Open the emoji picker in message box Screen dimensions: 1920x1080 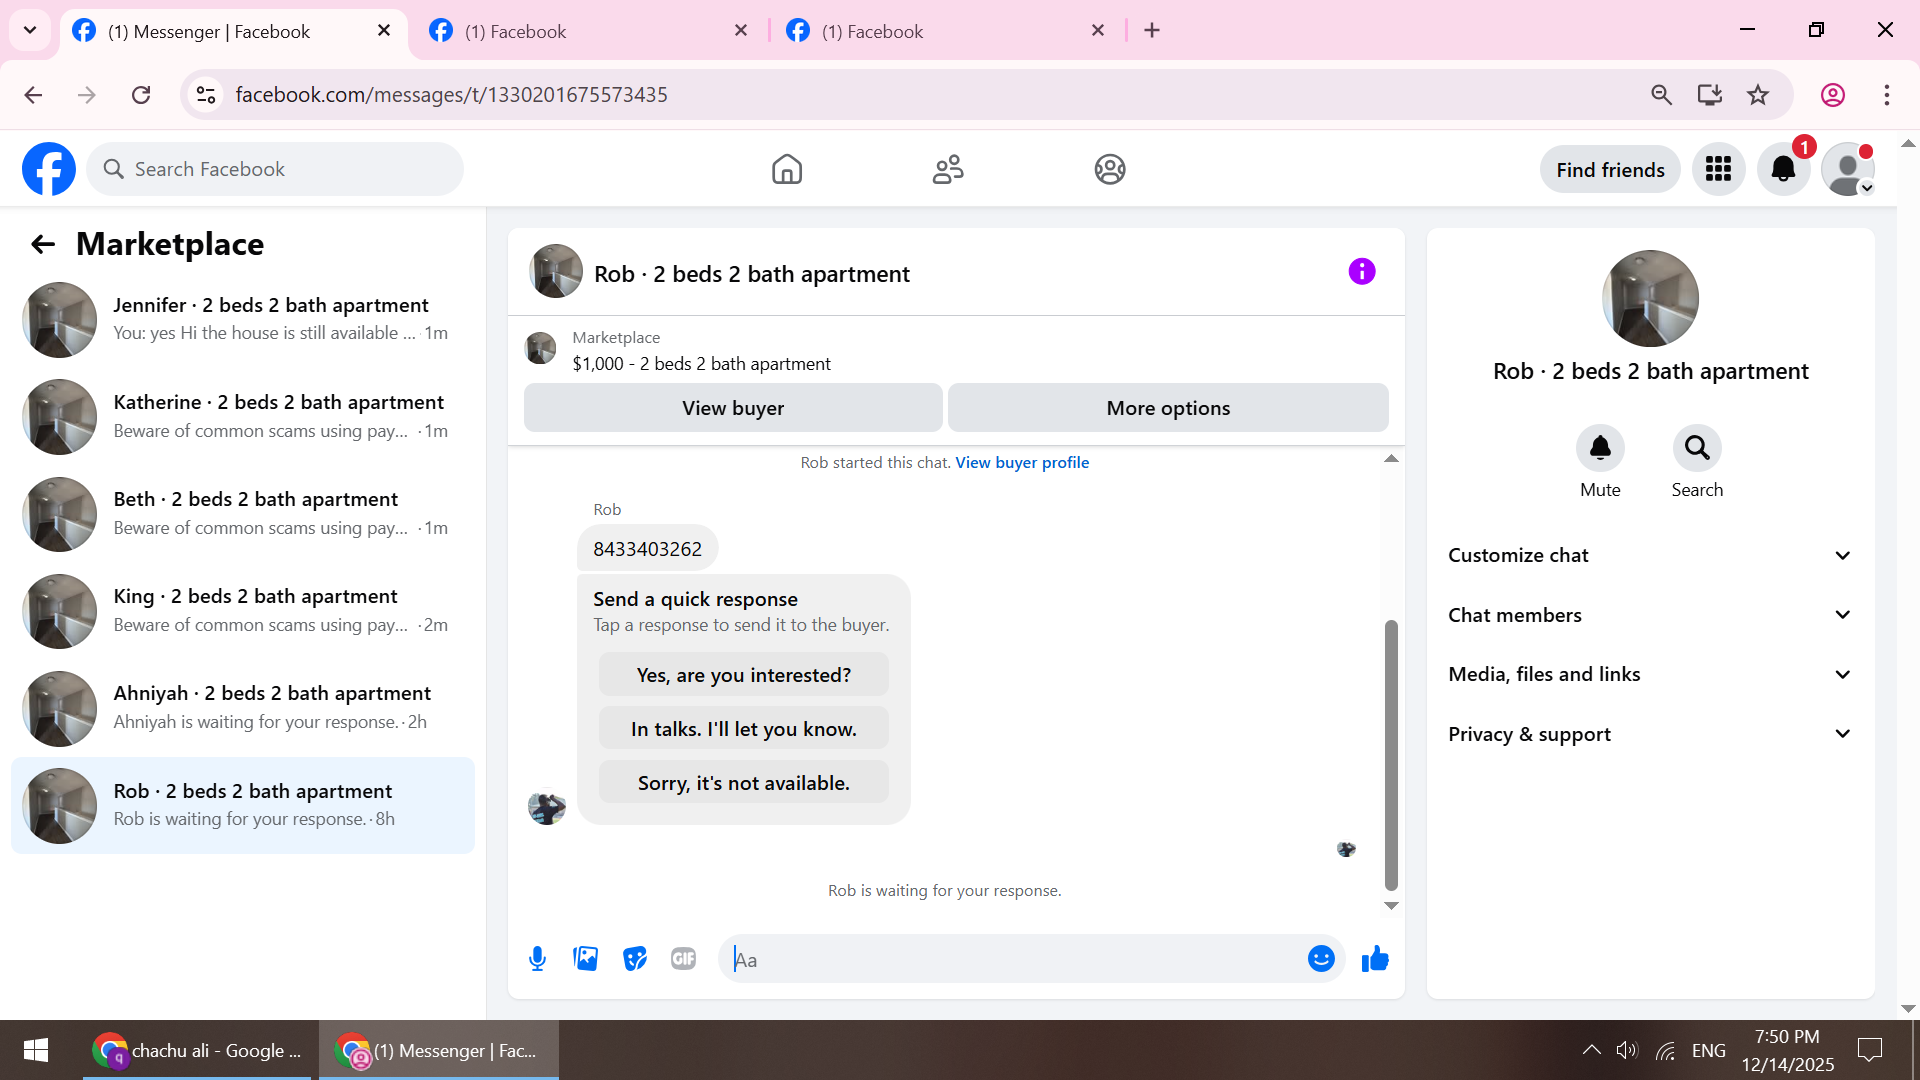1321,959
